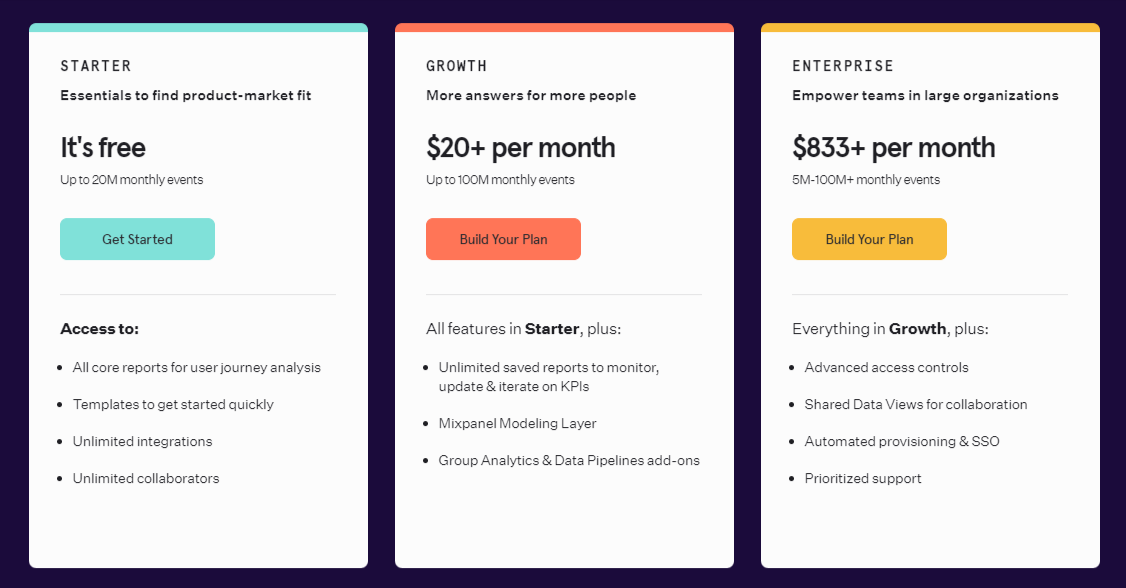Click Build Your Plan in Enterprise card
This screenshot has height=588, width=1126.
click(x=869, y=239)
